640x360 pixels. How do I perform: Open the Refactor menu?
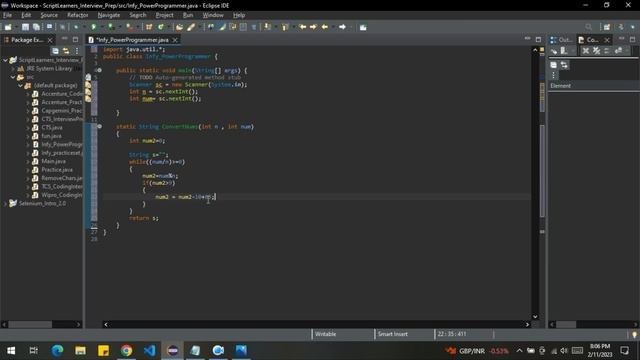tap(78, 15)
